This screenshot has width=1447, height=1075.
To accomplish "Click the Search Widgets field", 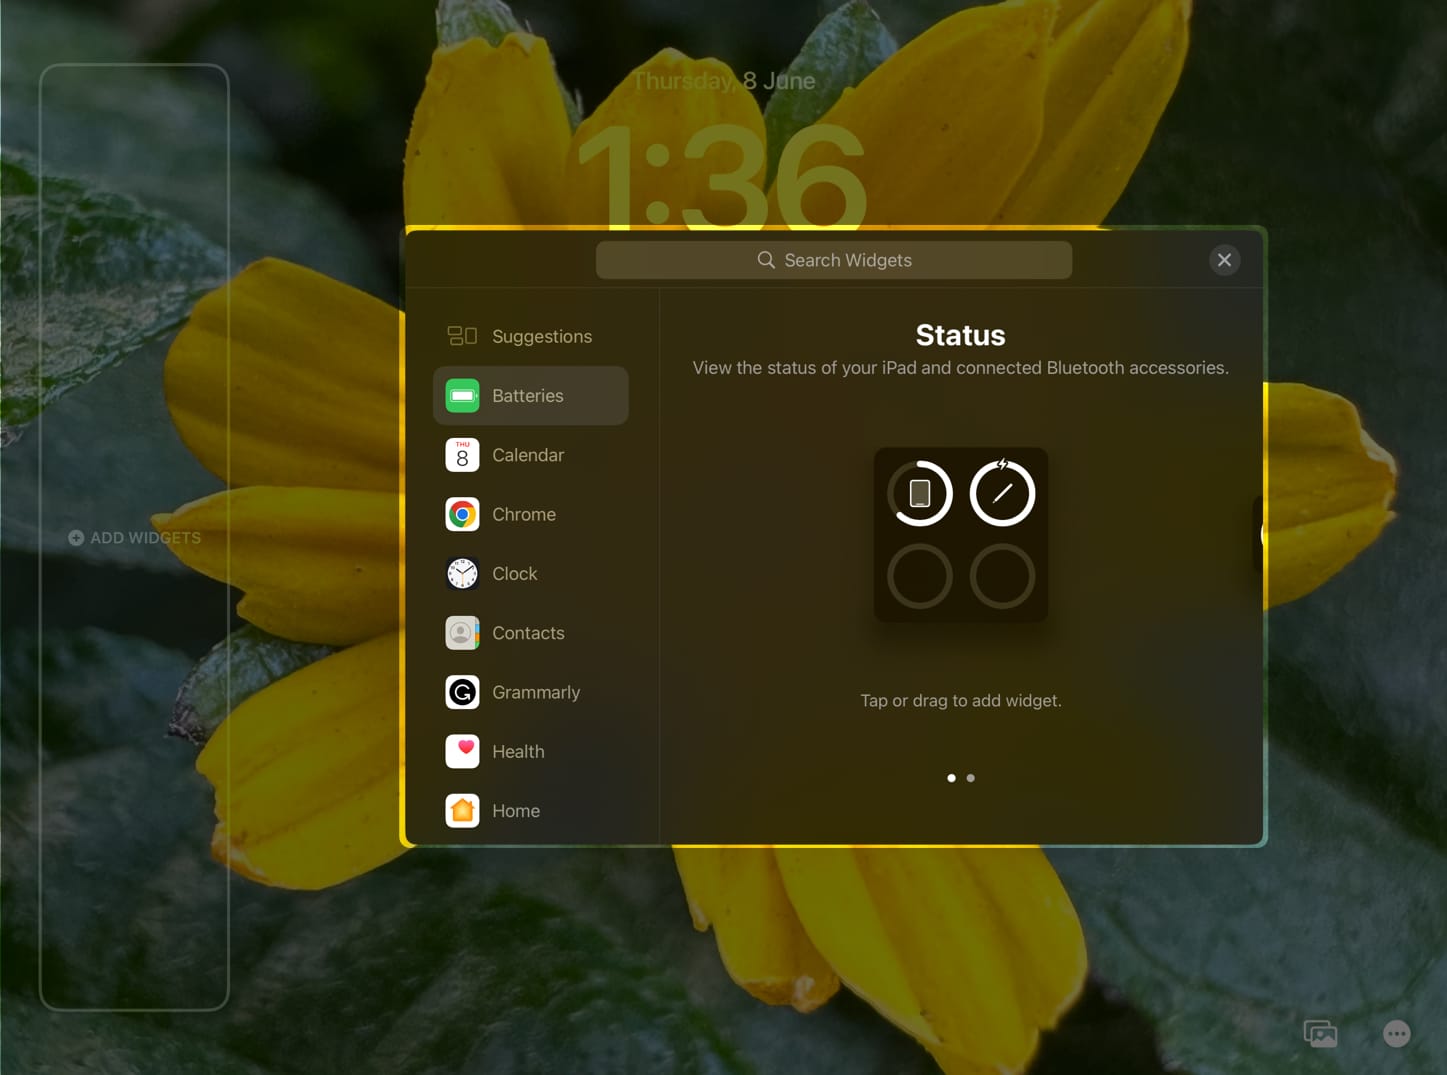I will [833, 260].
